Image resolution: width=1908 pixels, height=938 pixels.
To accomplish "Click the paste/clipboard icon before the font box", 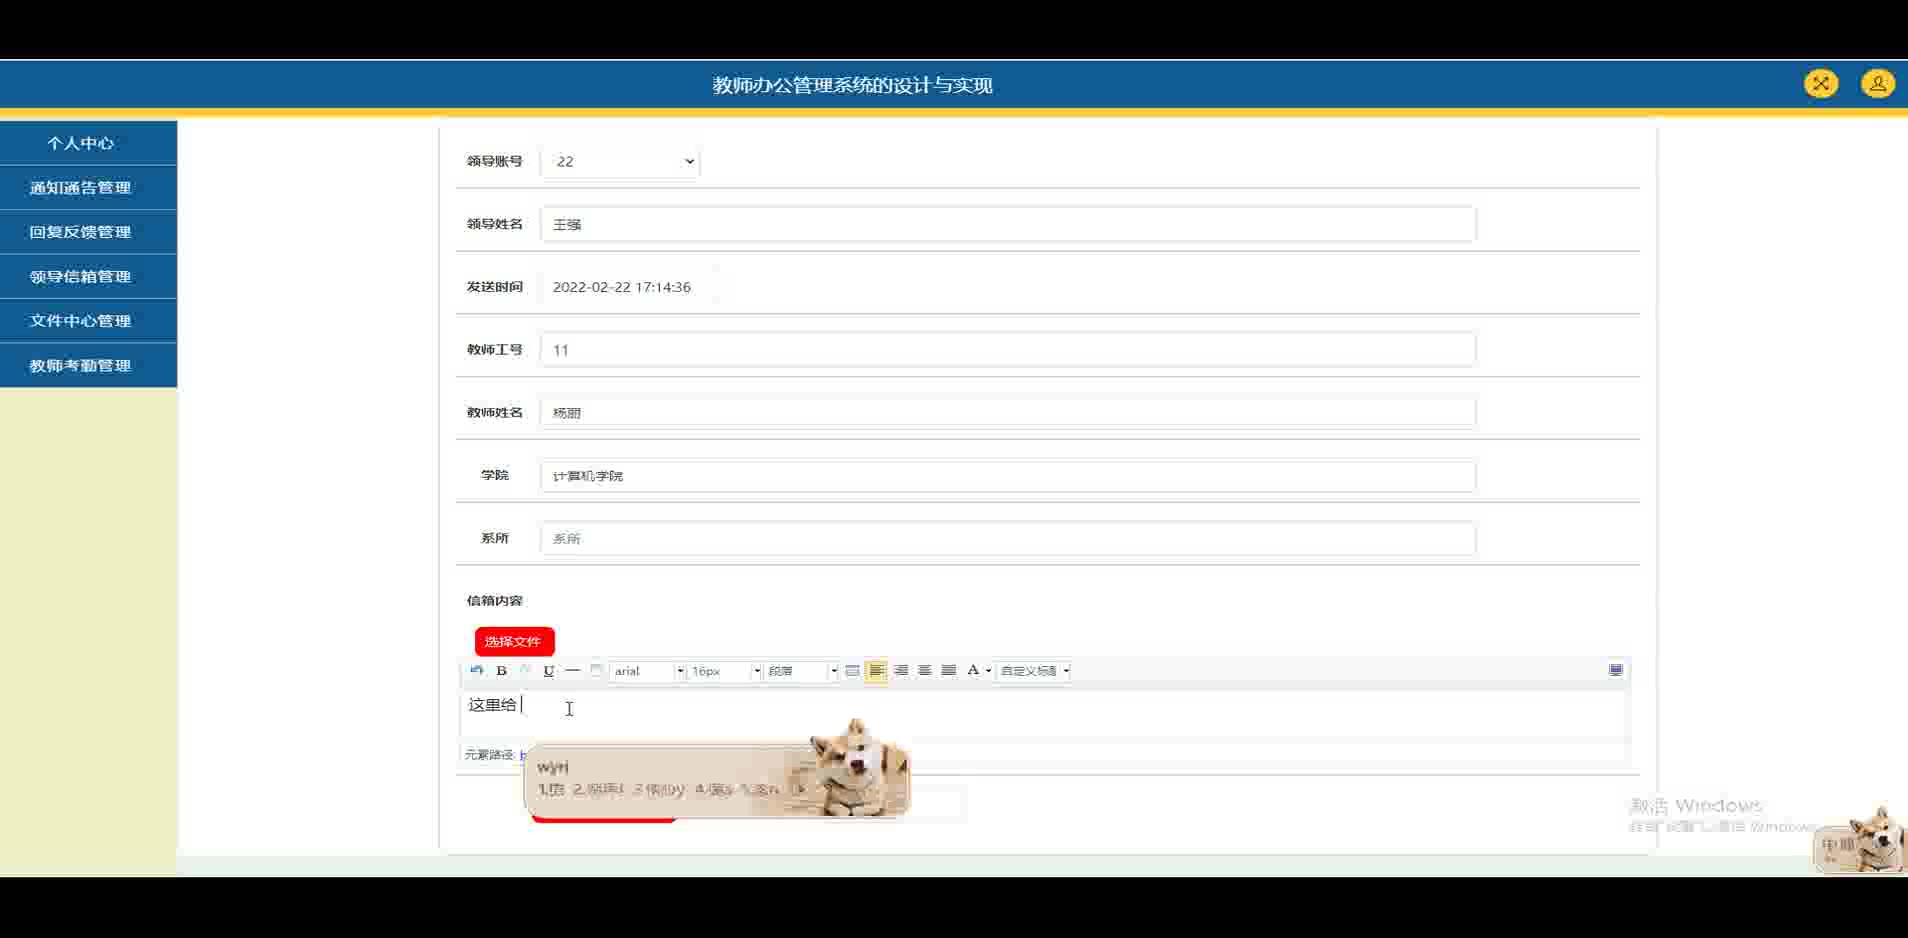I will click(596, 671).
